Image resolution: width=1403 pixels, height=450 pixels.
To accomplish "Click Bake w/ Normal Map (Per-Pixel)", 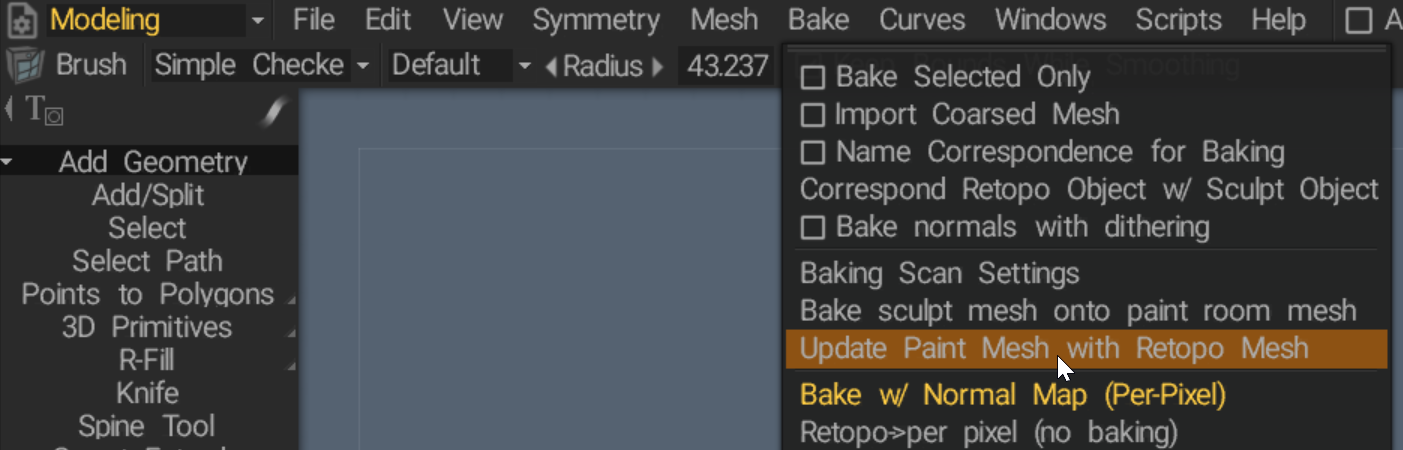I will 1012,395.
